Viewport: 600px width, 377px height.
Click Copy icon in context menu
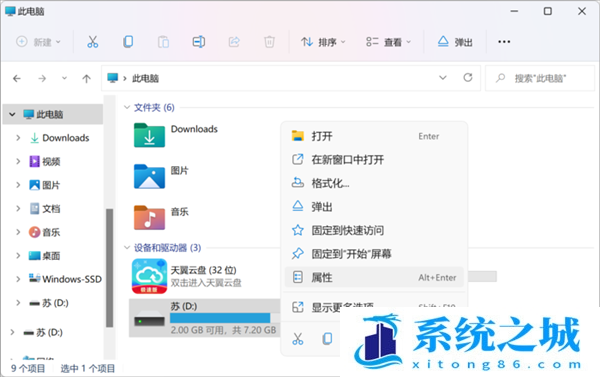(327, 339)
